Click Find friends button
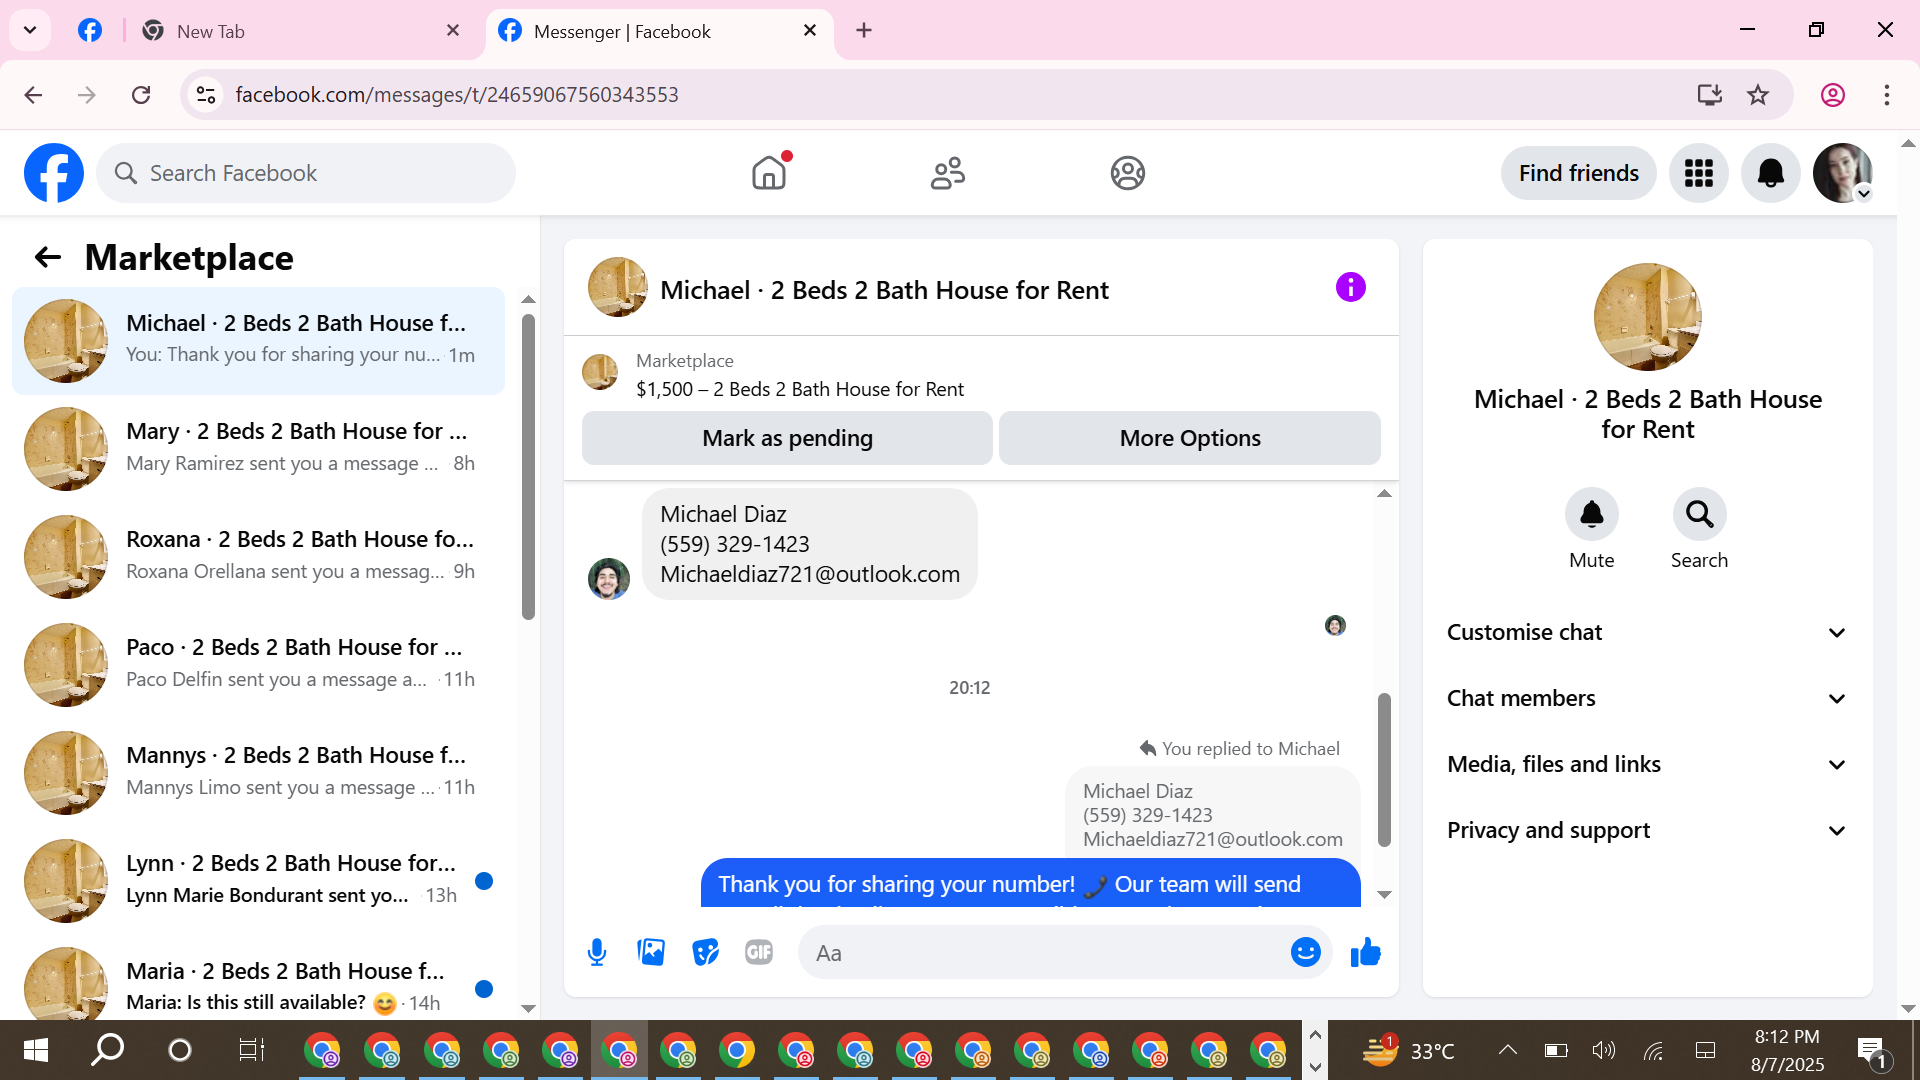Viewport: 1920px width, 1080px height. click(x=1578, y=173)
